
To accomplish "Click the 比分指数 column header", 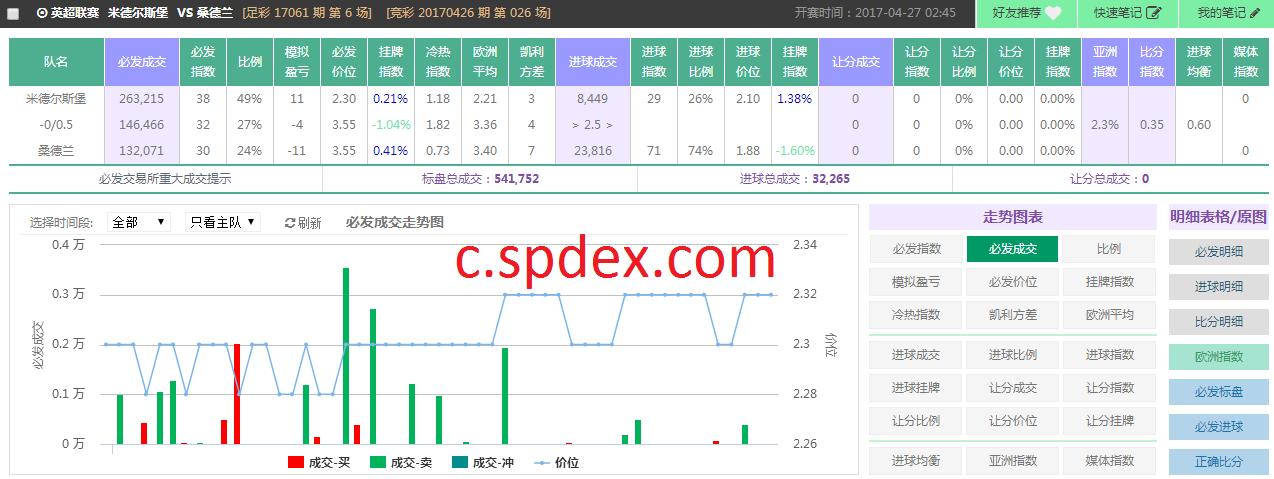I will 1152,61.
